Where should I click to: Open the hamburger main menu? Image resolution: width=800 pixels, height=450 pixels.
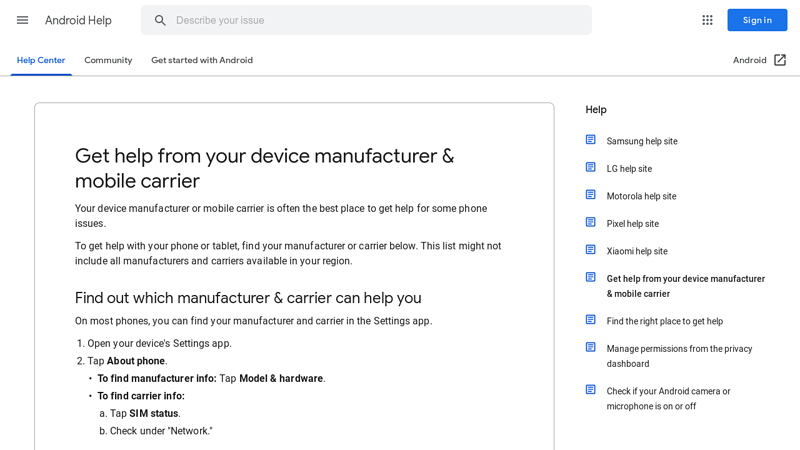click(x=22, y=20)
